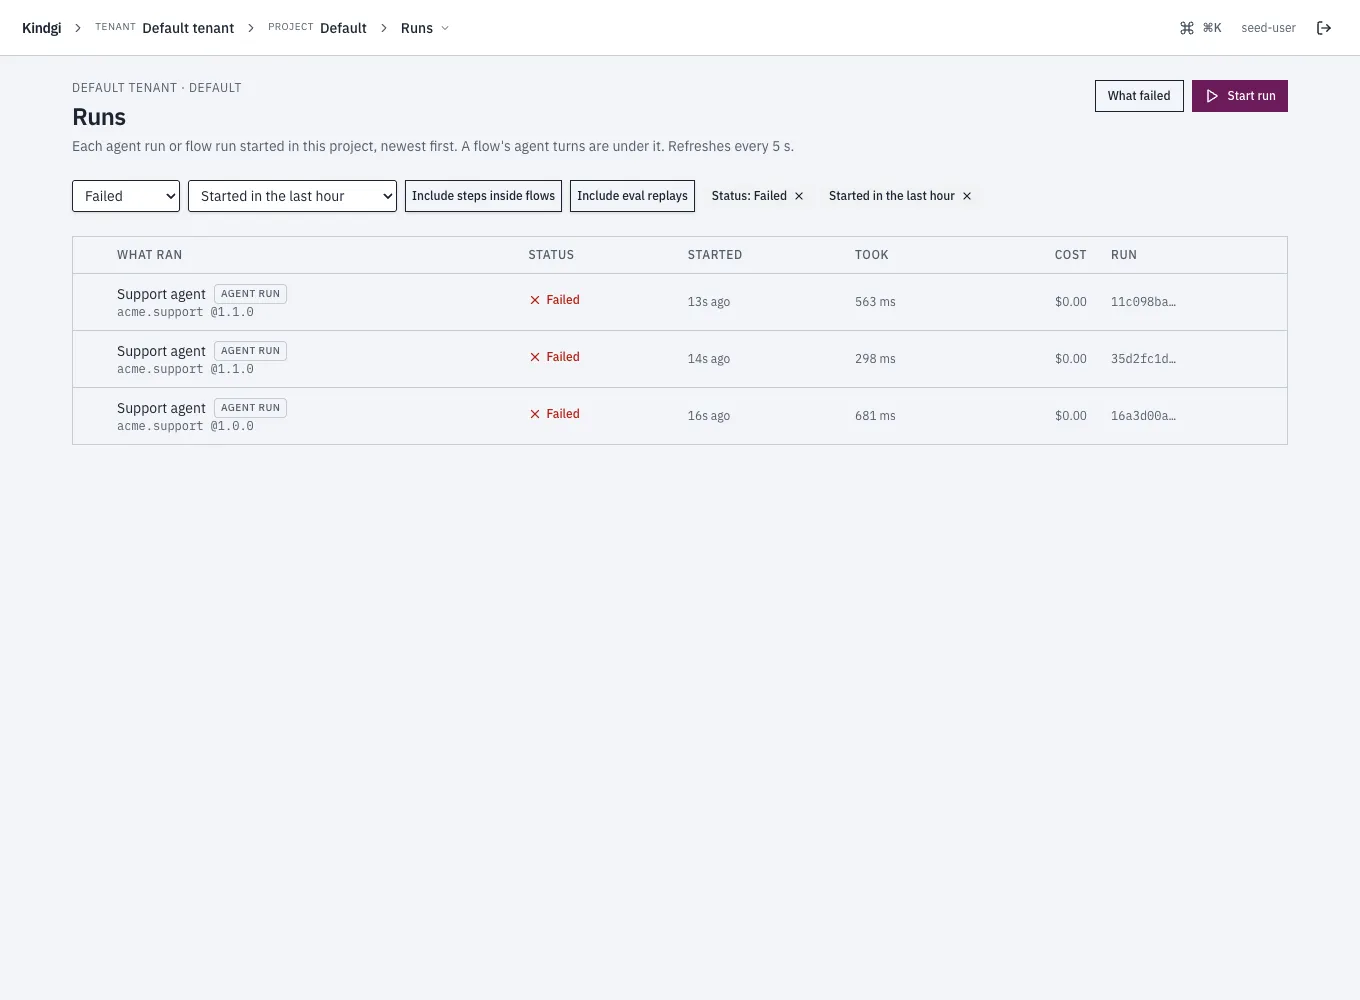Open run 11c098ba… ID

1143,302
